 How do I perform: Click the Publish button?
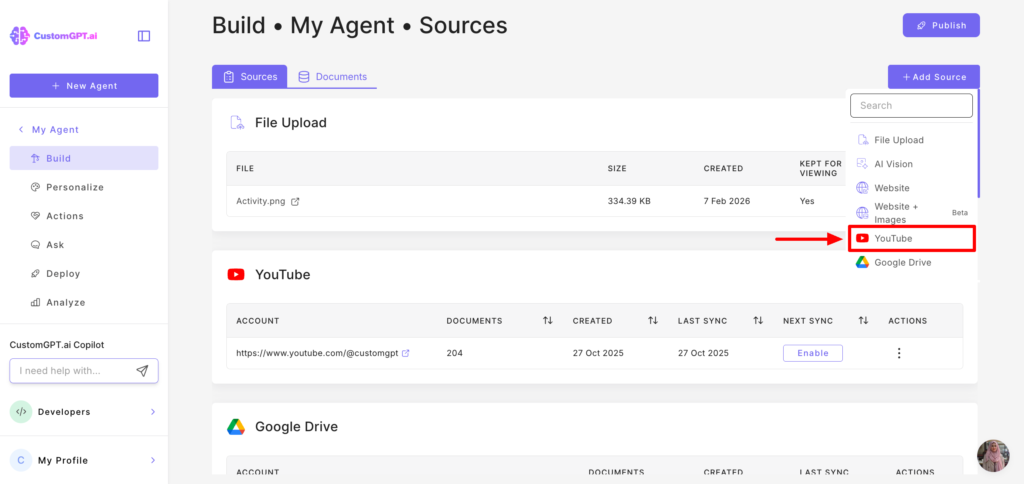[x=940, y=25]
